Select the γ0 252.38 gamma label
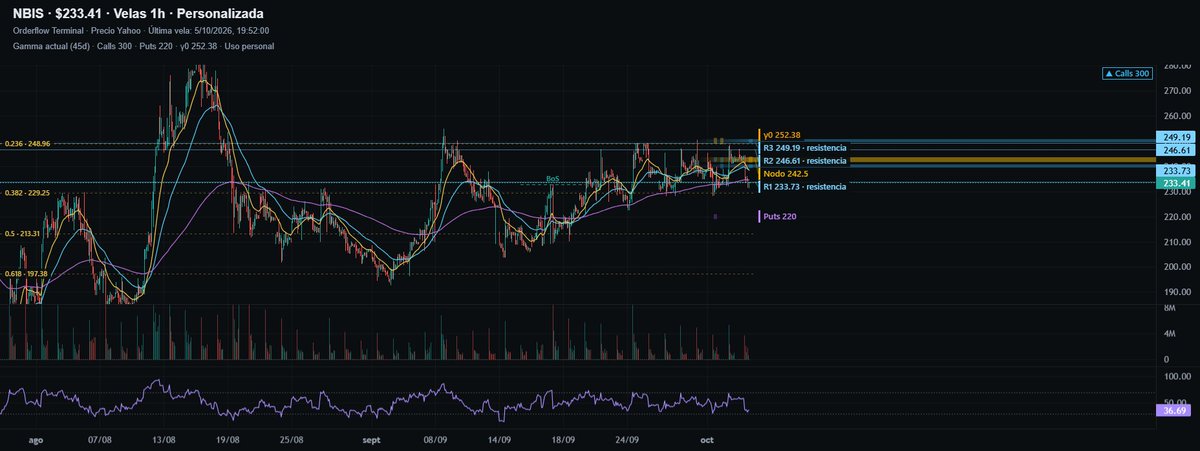Screen dimensions: 1200x451 click(x=781, y=134)
